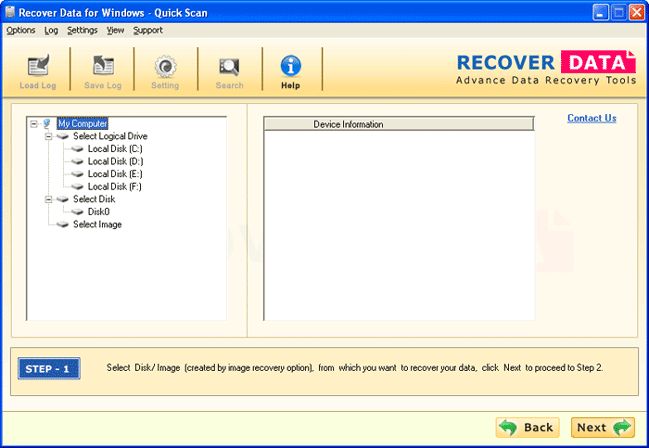Collapse the Select Logical Drive node
Image resolution: width=649 pixels, height=448 pixels.
tap(48, 136)
